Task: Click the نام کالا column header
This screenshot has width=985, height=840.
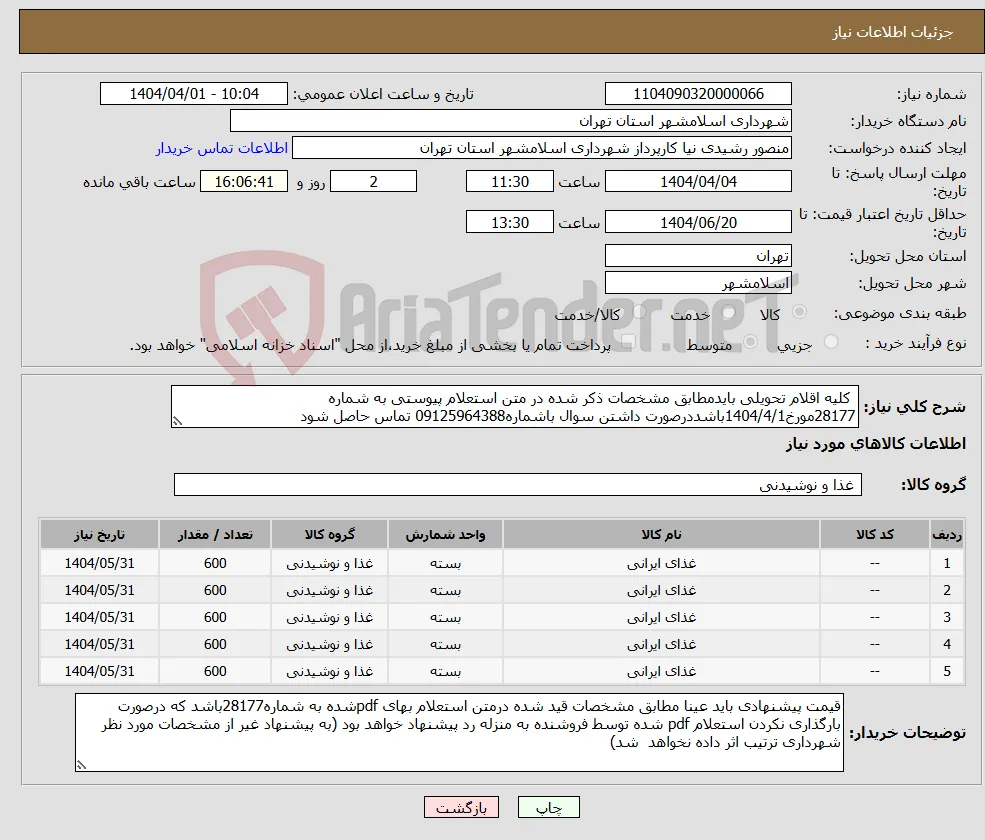Action: click(661, 534)
